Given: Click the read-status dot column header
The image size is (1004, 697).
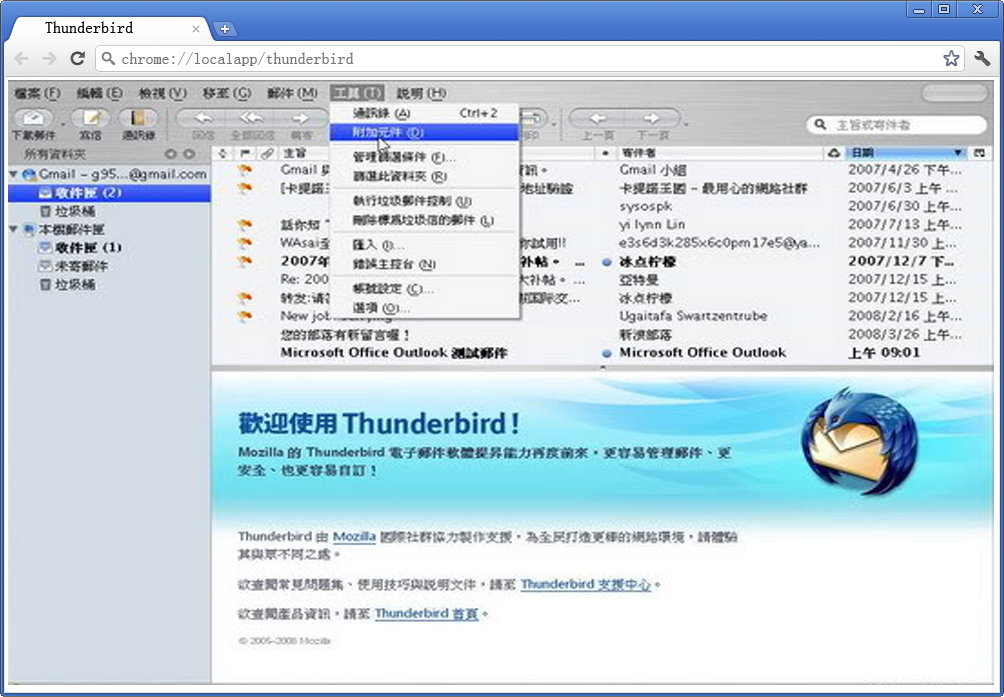Looking at the screenshot, I should click(x=606, y=153).
